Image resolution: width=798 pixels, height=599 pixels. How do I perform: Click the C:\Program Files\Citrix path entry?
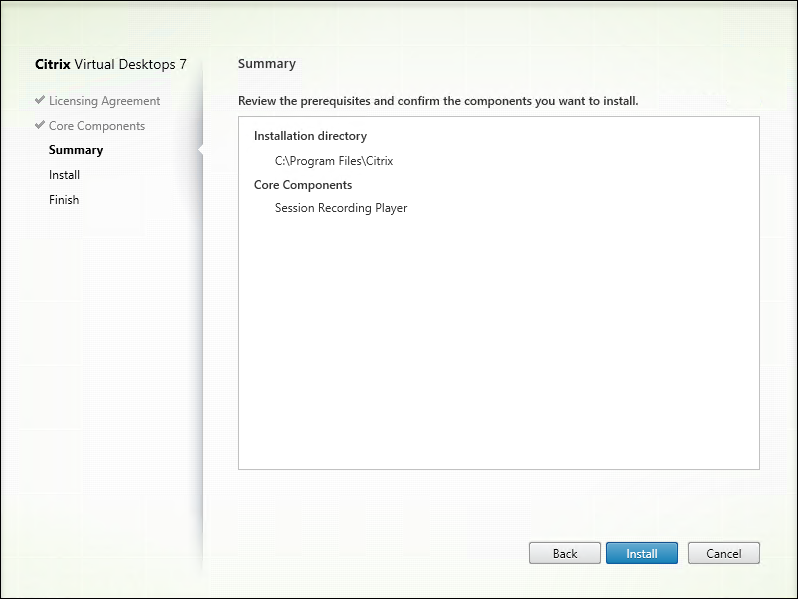tap(327, 160)
